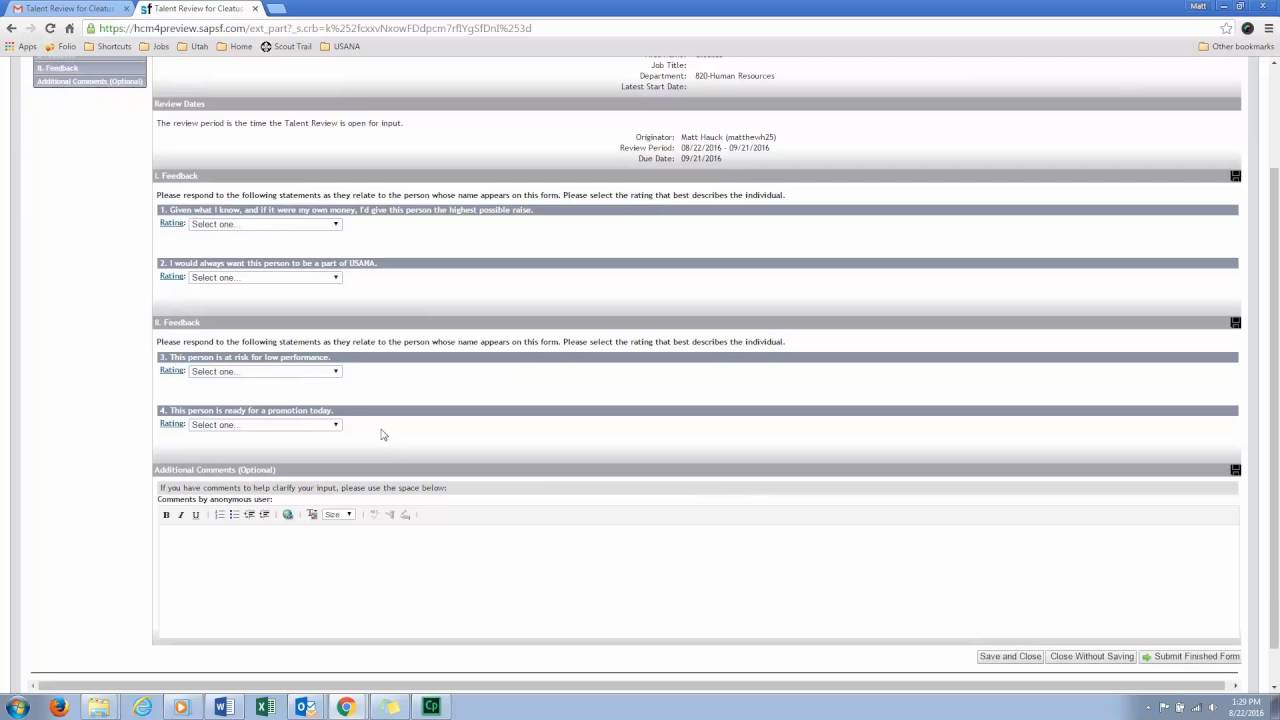The height and width of the screenshot is (720, 1280).
Task: Collapse the I. Feedback section
Action: 1235,176
